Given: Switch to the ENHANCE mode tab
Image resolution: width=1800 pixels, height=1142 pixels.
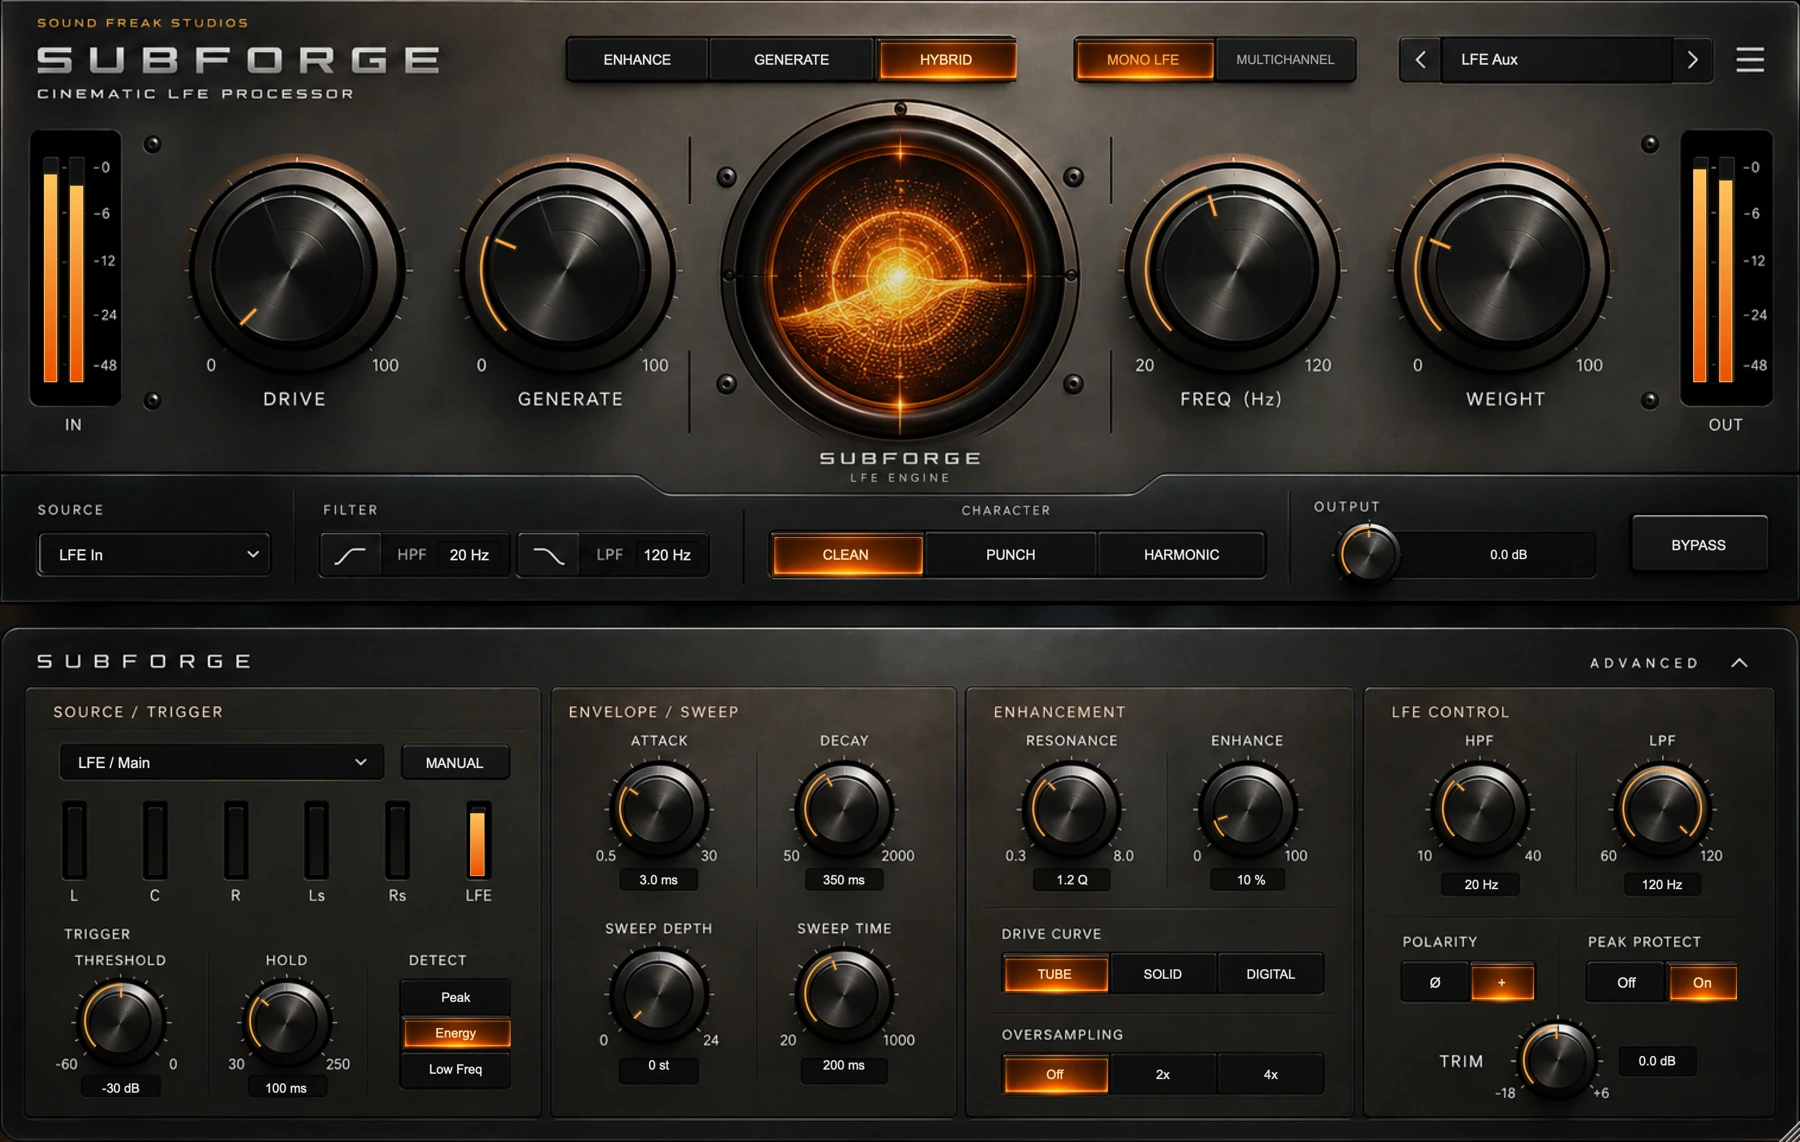Looking at the screenshot, I should click(637, 60).
